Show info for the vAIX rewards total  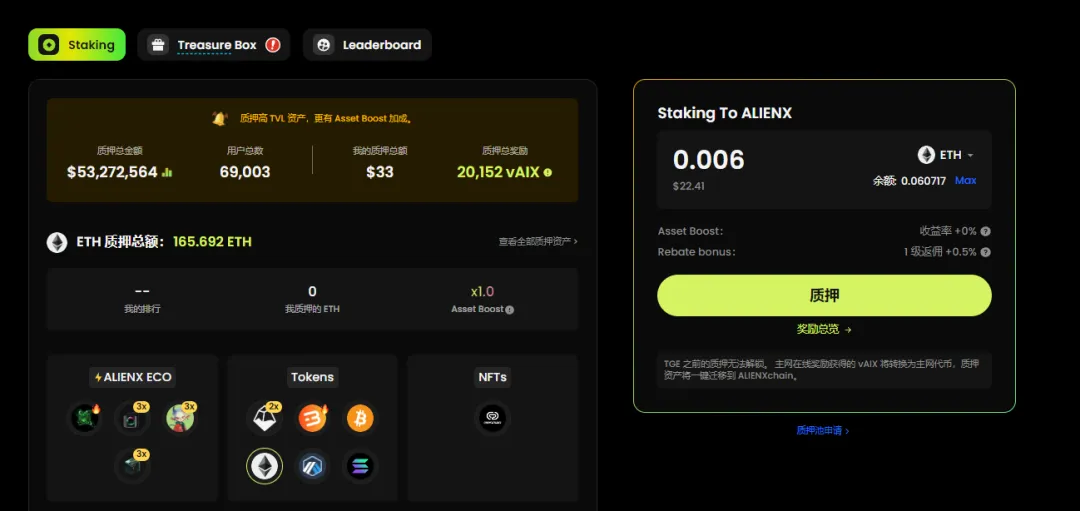tap(548, 172)
